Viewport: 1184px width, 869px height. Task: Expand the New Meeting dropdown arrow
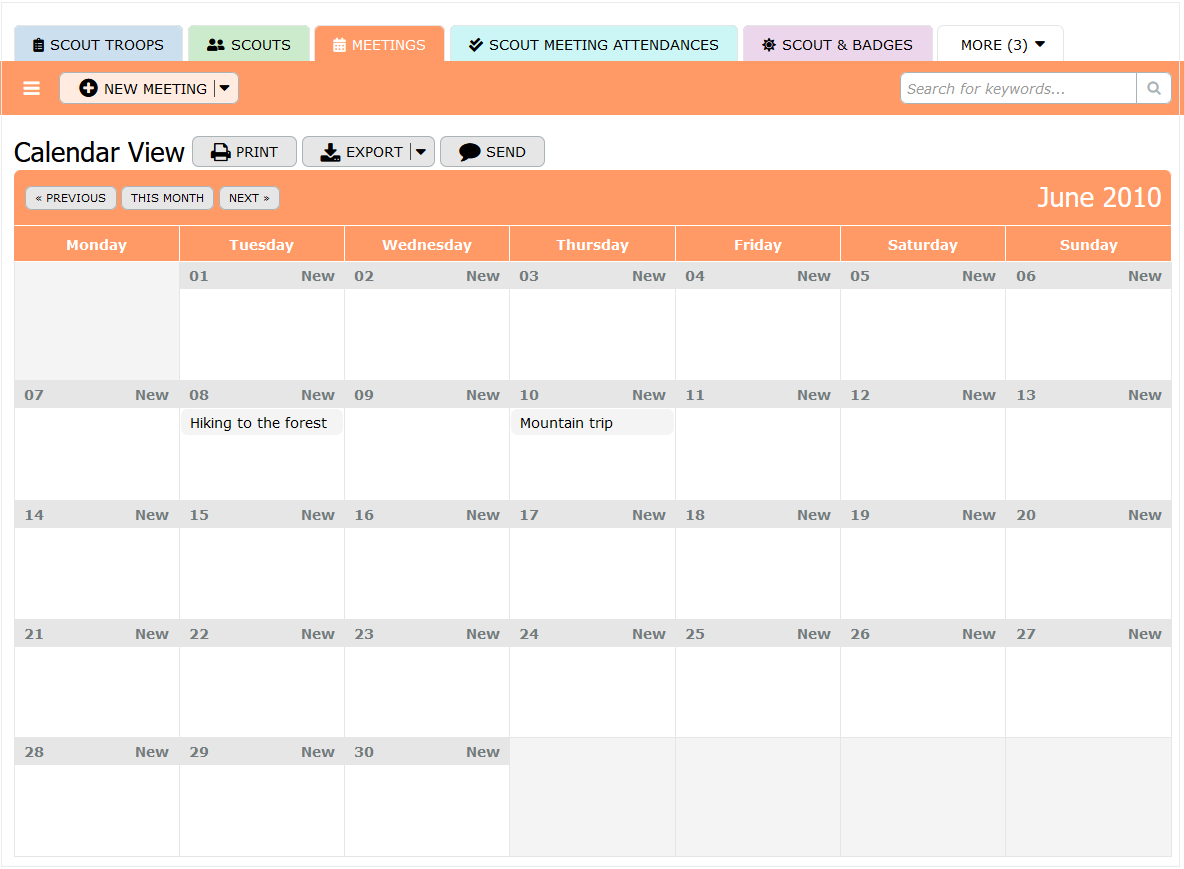coord(225,88)
